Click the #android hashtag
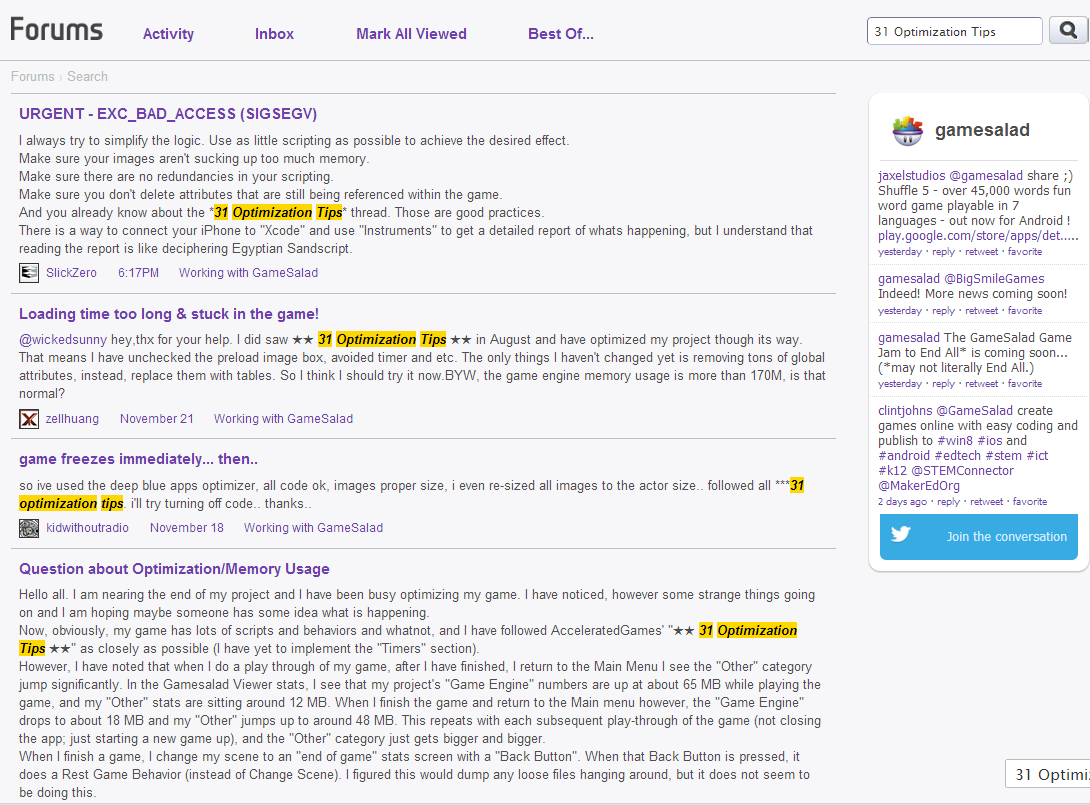This screenshot has width=1090, height=805. pos(904,456)
